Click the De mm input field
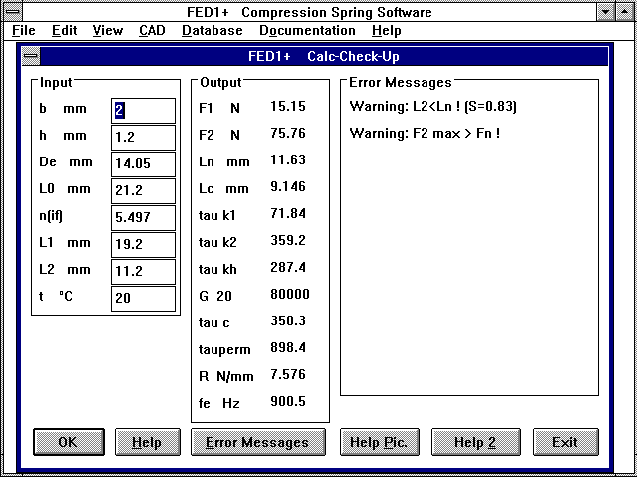Viewport: 637px width, 478px height. click(x=143, y=165)
